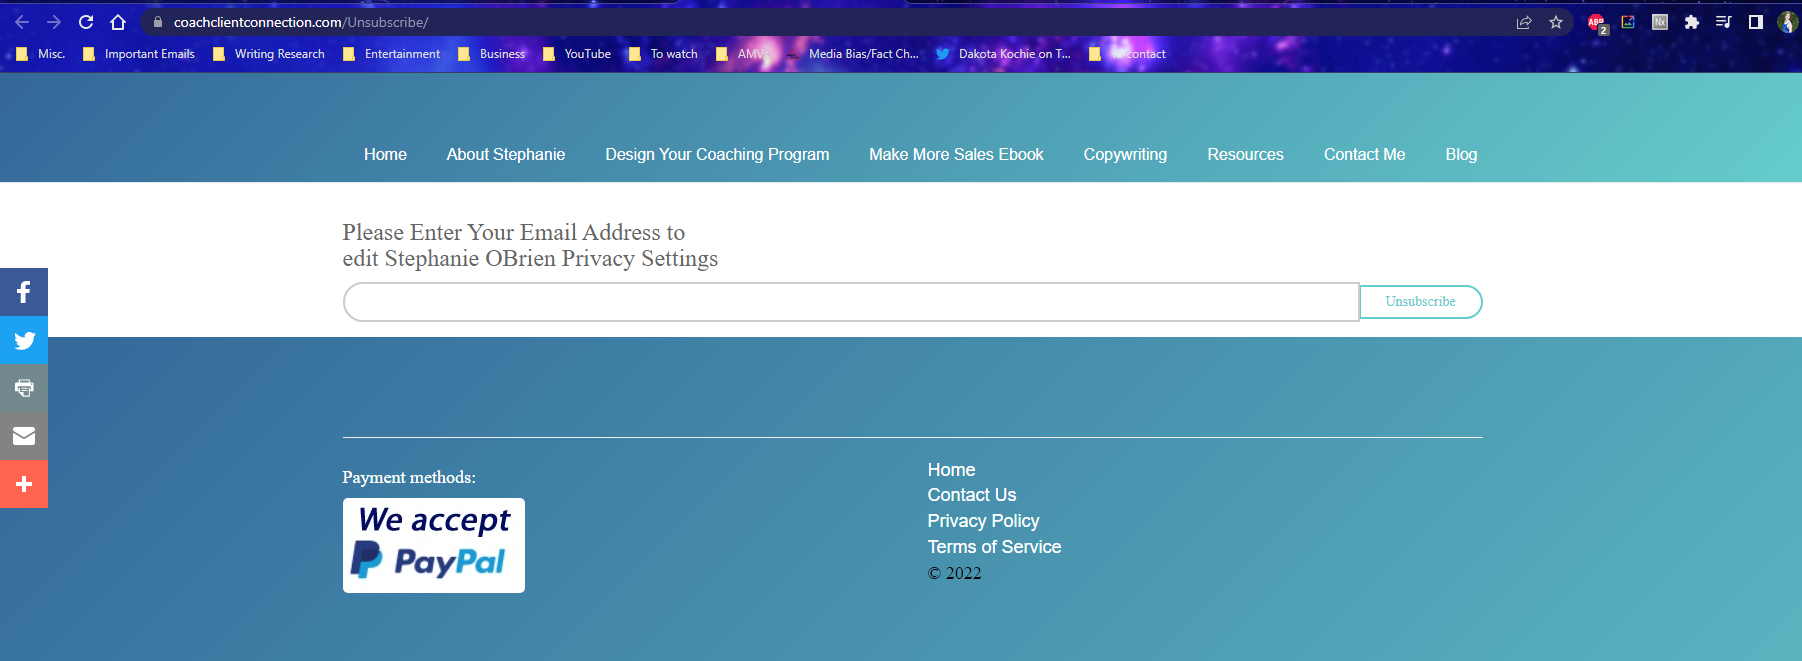Open the Extensions puzzle menu
1802x661 pixels.
tap(1692, 22)
